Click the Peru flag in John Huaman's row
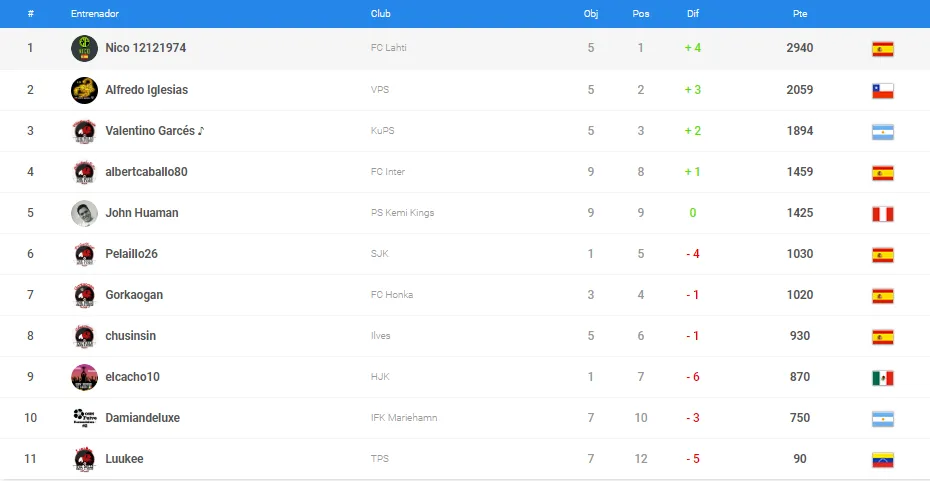Image resolution: width=930 pixels, height=481 pixels. [x=883, y=214]
